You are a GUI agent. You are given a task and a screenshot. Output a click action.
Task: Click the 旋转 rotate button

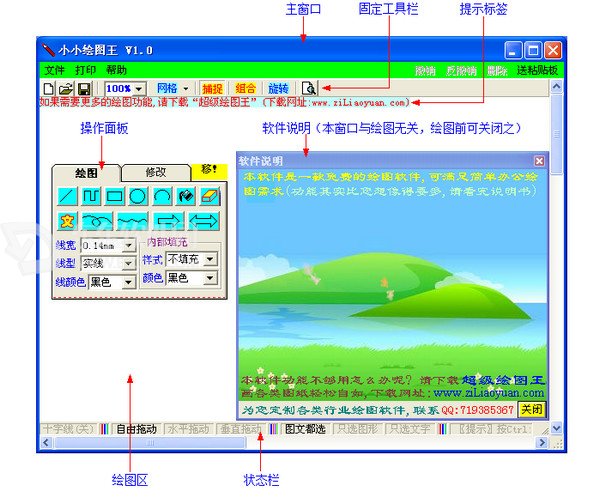click(278, 88)
